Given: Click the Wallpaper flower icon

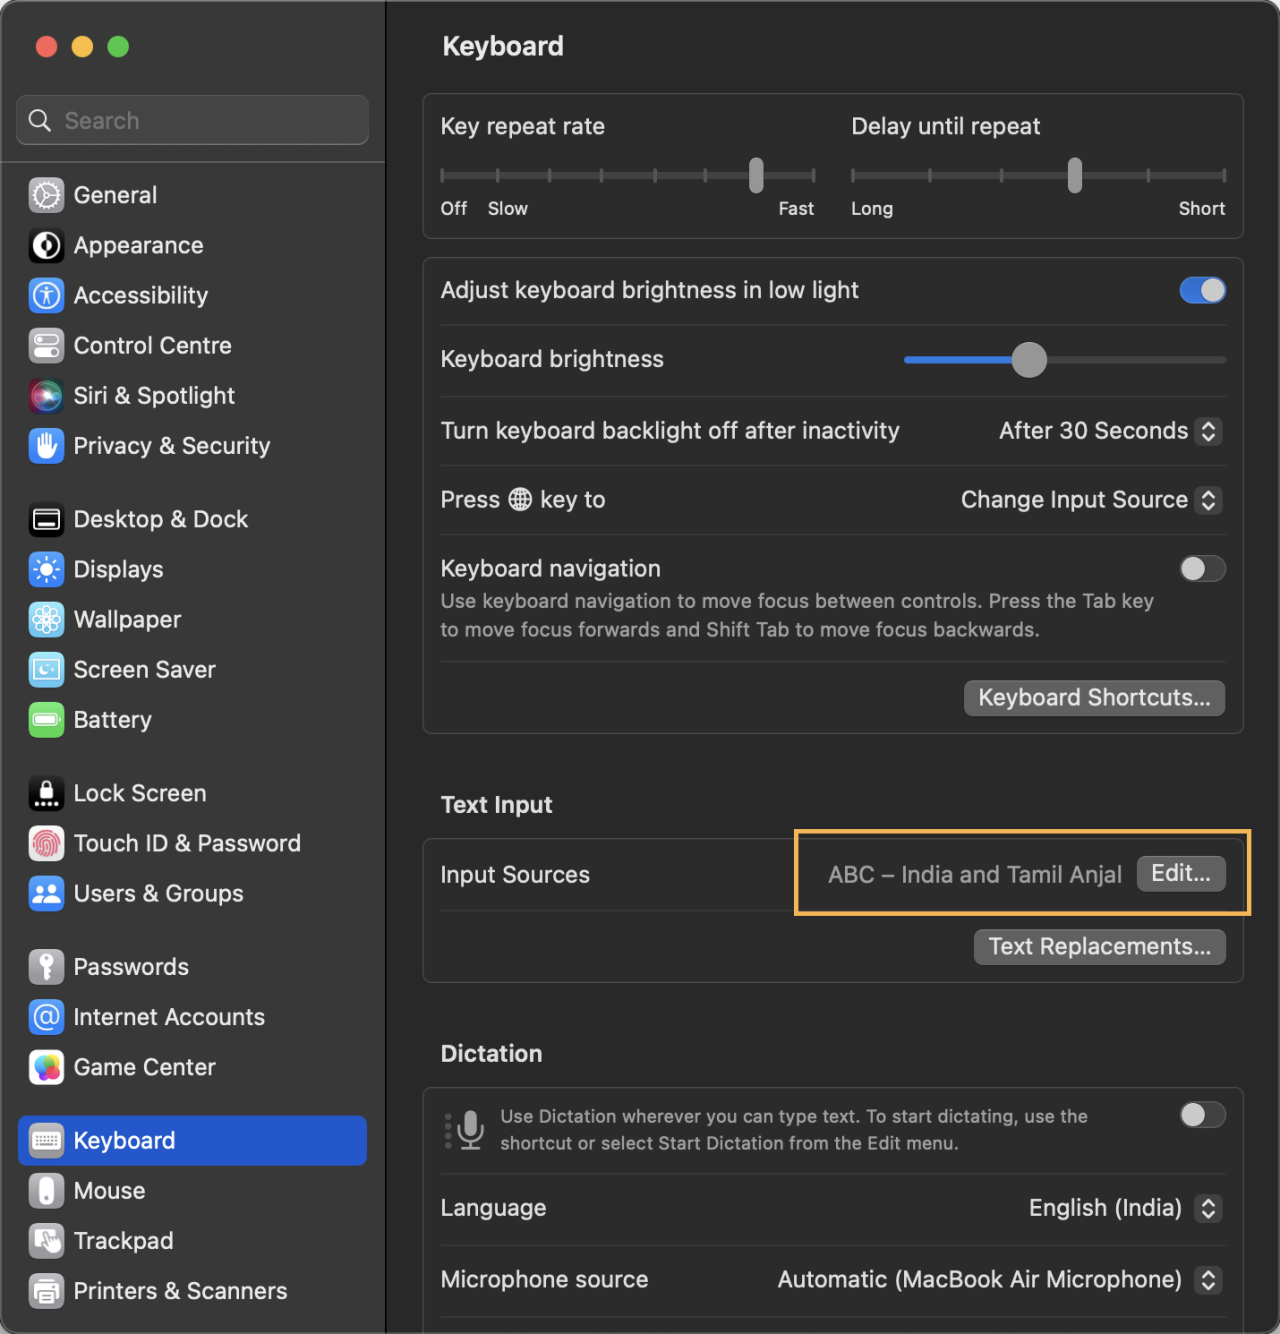Looking at the screenshot, I should 46,619.
